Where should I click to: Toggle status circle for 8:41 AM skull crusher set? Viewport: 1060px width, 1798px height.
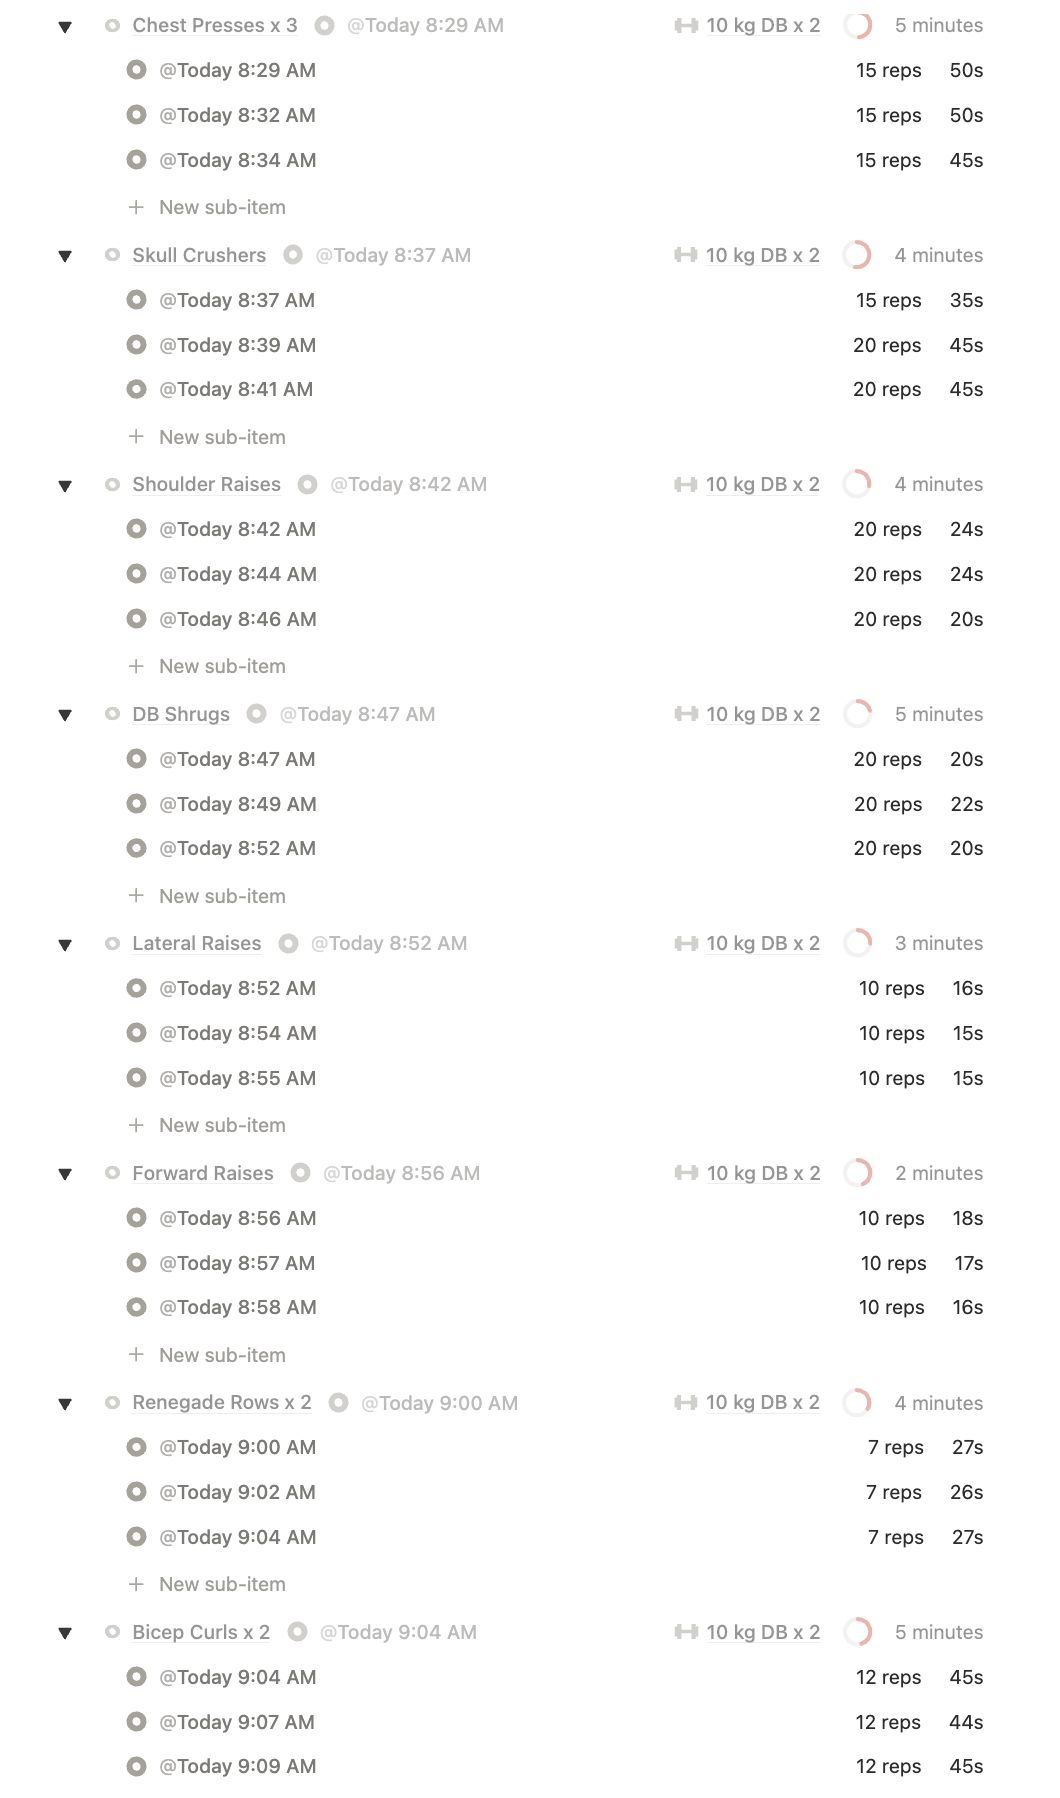tap(137, 389)
